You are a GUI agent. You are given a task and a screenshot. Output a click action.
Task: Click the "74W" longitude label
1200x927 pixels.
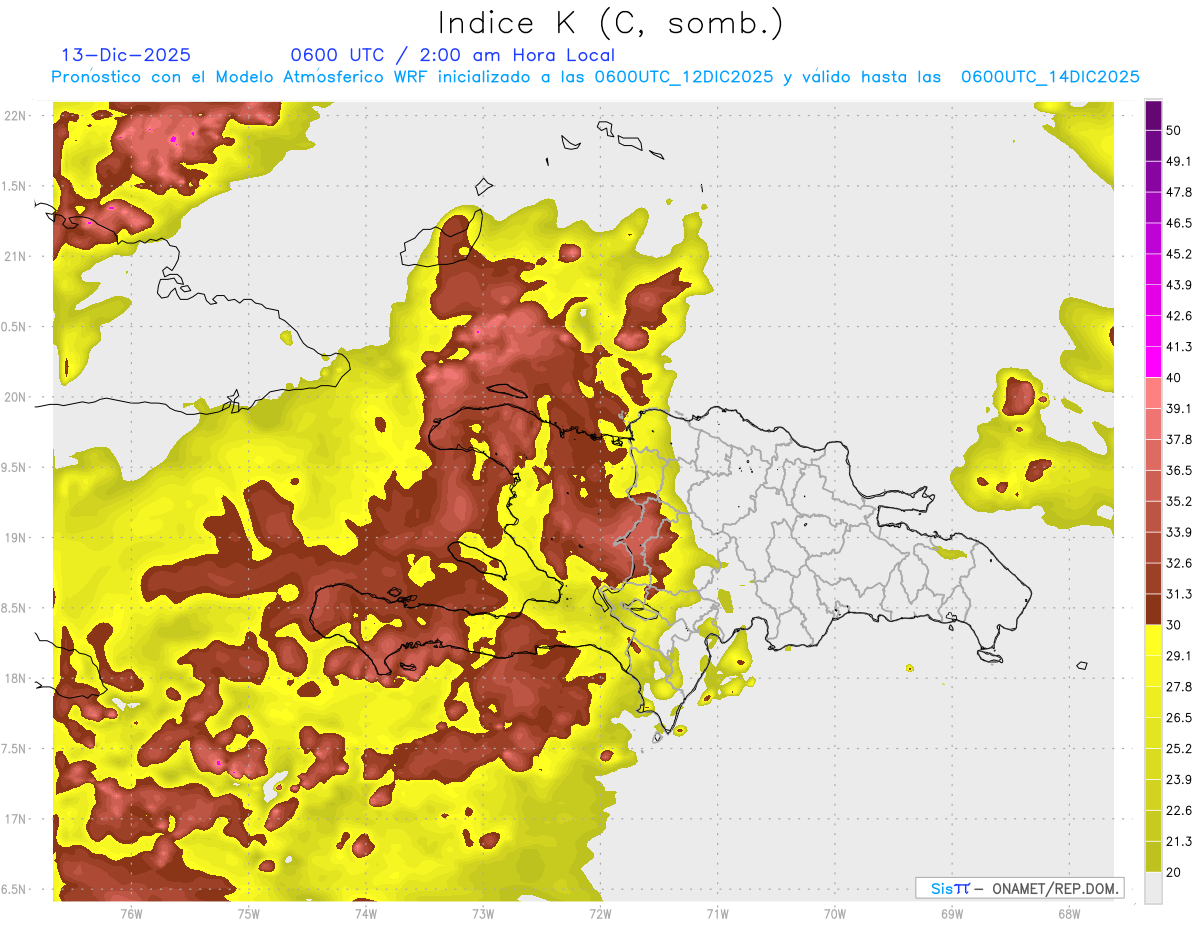point(366,913)
